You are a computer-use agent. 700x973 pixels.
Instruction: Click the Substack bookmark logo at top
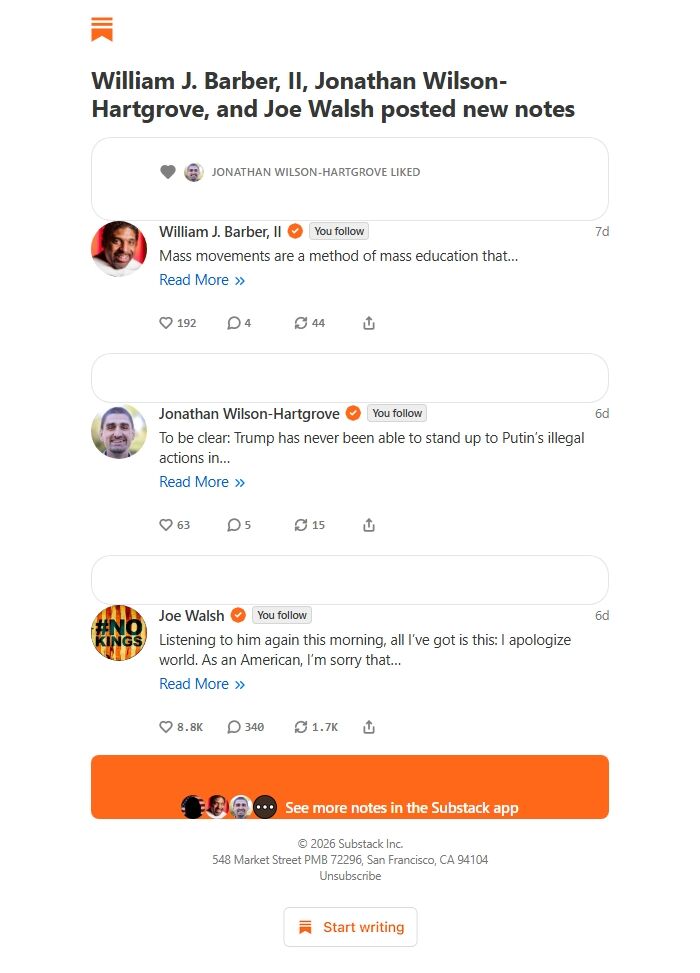(x=102, y=29)
